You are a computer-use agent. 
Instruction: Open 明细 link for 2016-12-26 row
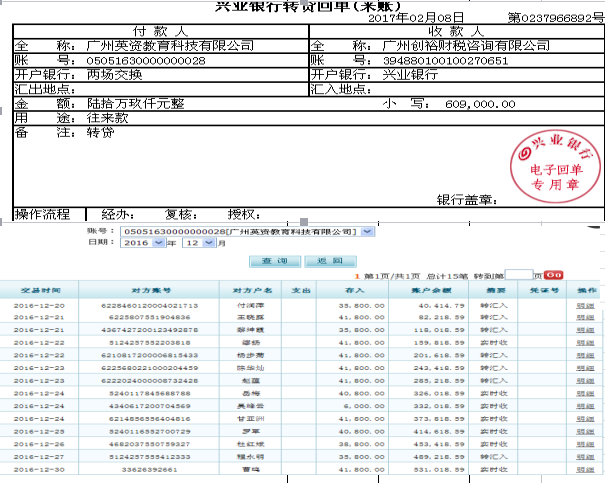(585, 444)
